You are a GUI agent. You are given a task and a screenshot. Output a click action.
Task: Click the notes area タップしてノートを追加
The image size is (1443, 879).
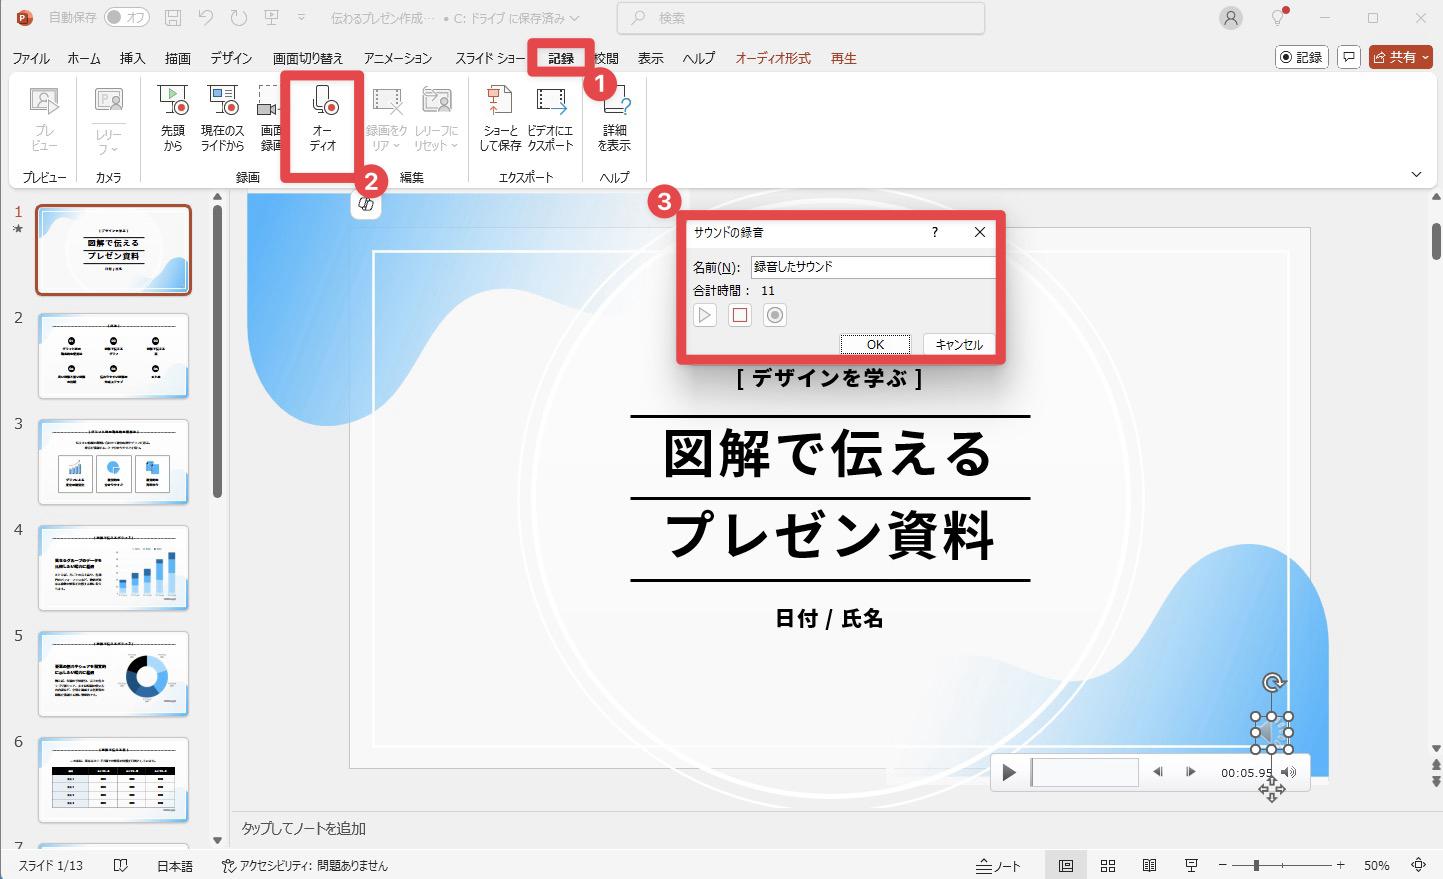(x=304, y=828)
